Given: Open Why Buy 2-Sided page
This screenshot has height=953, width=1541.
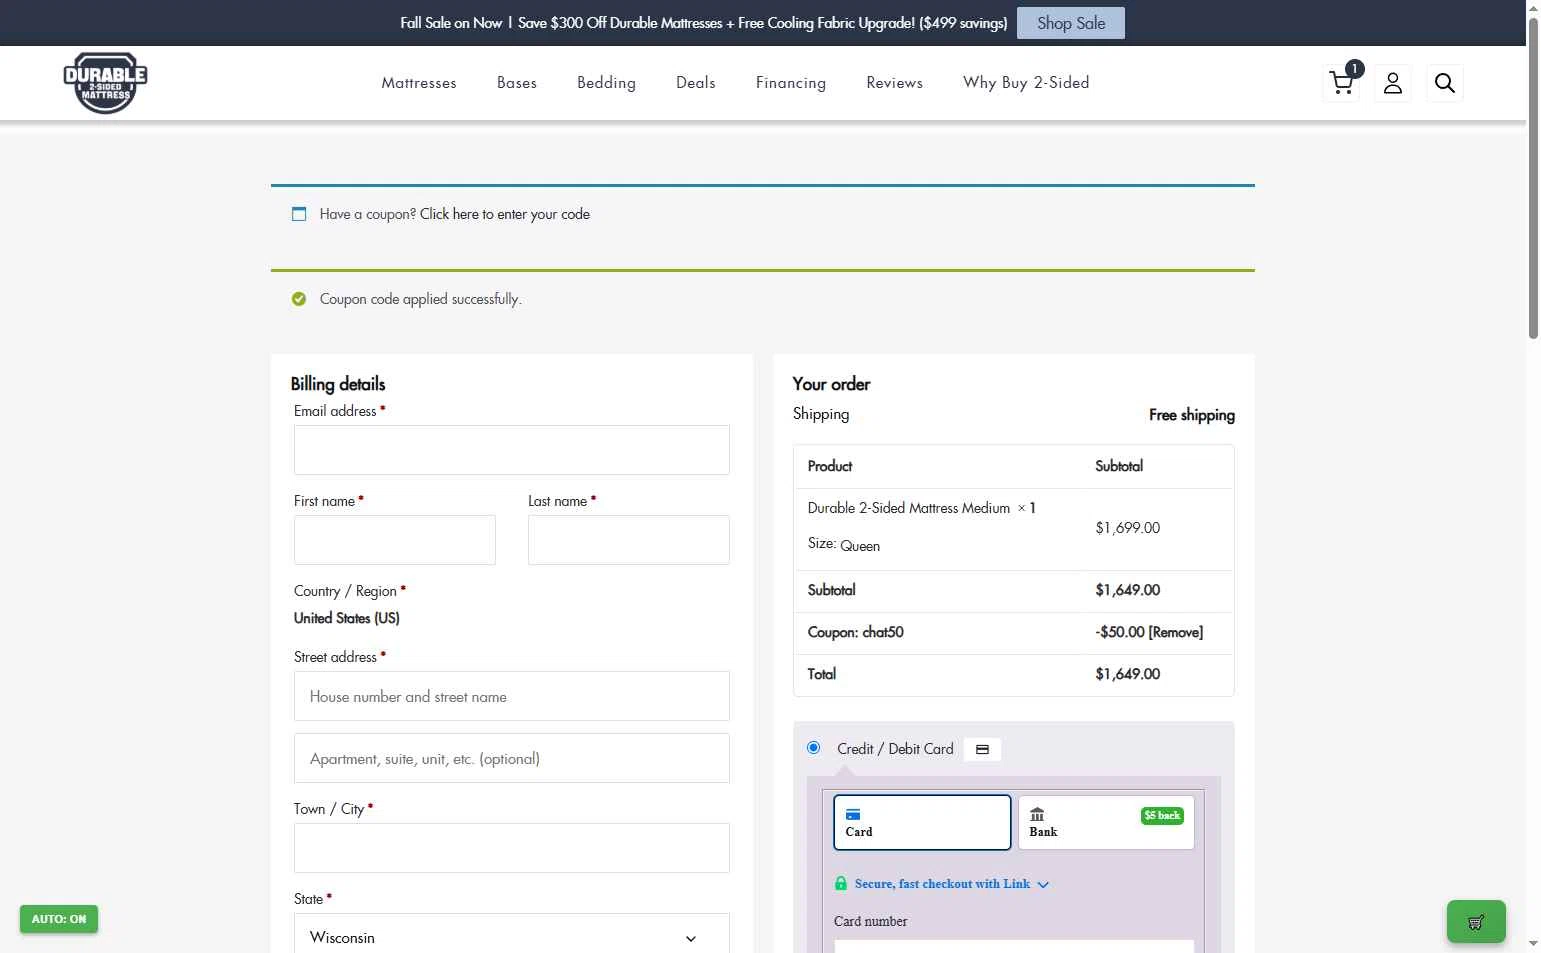Looking at the screenshot, I should 1026,83.
